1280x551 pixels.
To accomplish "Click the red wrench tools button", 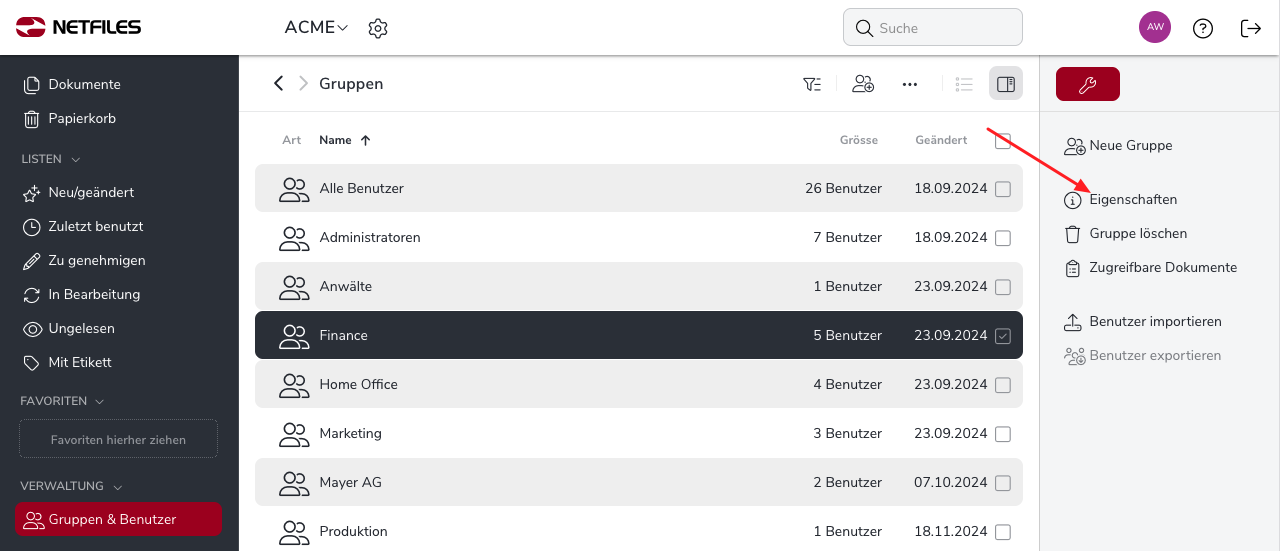I will coord(1088,84).
